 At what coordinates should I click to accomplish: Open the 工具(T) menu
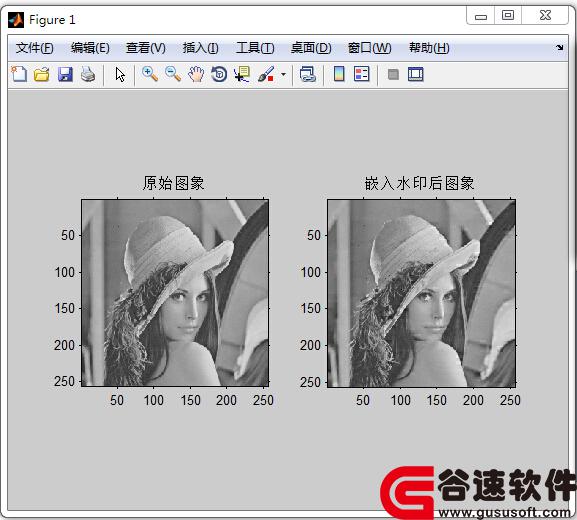pos(255,48)
